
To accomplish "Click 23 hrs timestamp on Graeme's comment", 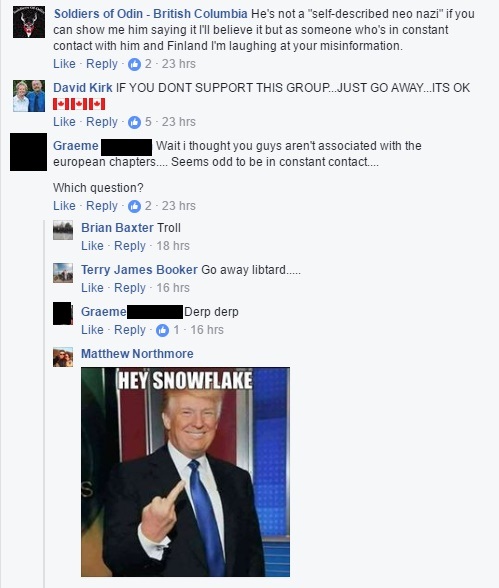I will pos(178,206).
